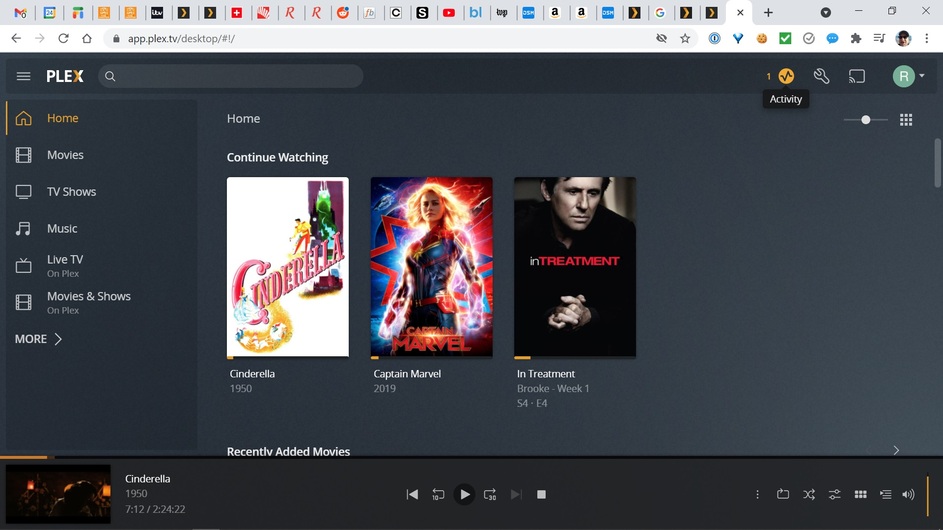943x530 pixels.
Task: Click the page vertical scrollbar
Action: coord(938,163)
